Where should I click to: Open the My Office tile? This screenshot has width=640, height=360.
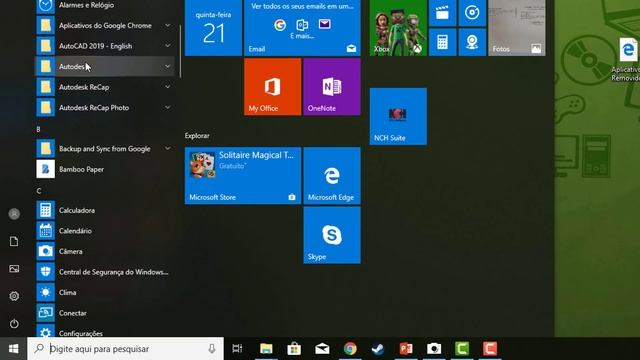pyautogui.click(x=273, y=87)
